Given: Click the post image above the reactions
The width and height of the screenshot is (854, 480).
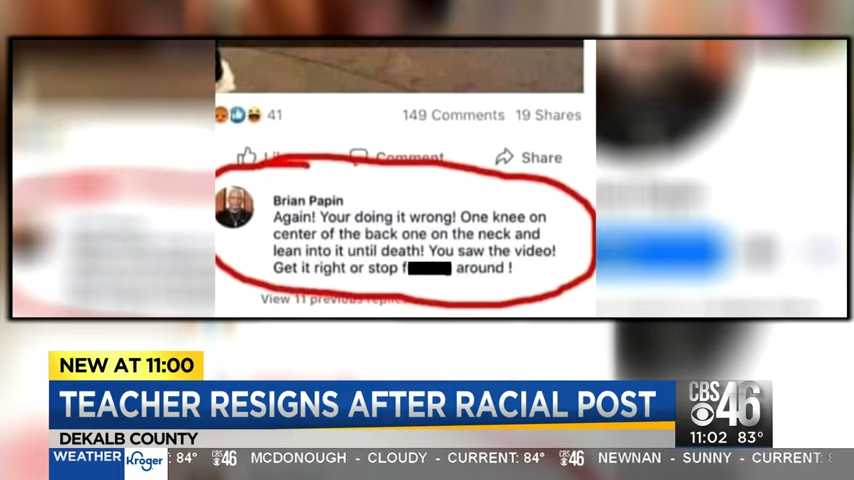Looking at the screenshot, I should 399,69.
